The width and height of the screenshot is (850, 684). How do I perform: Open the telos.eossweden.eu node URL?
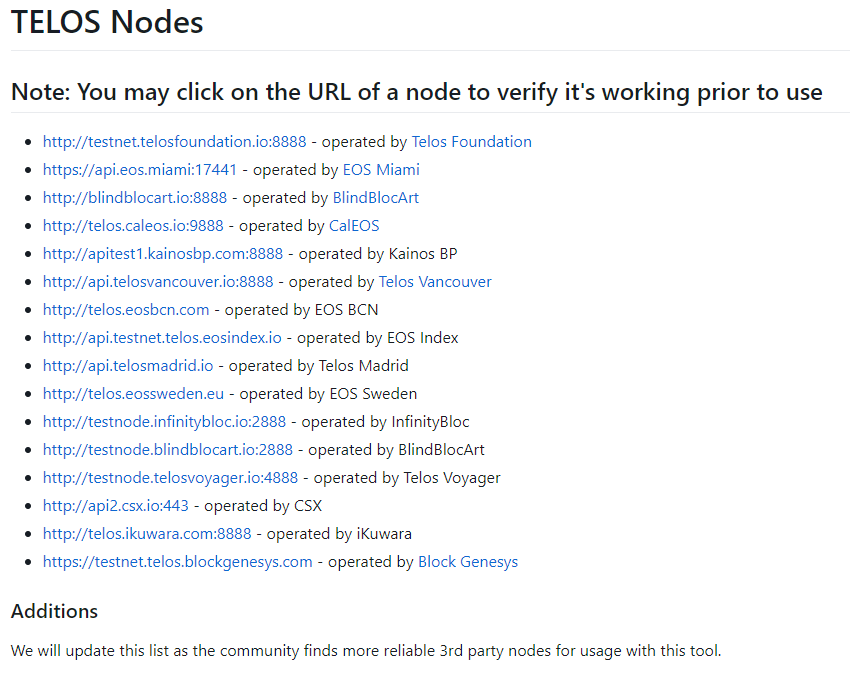click(x=133, y=394)
